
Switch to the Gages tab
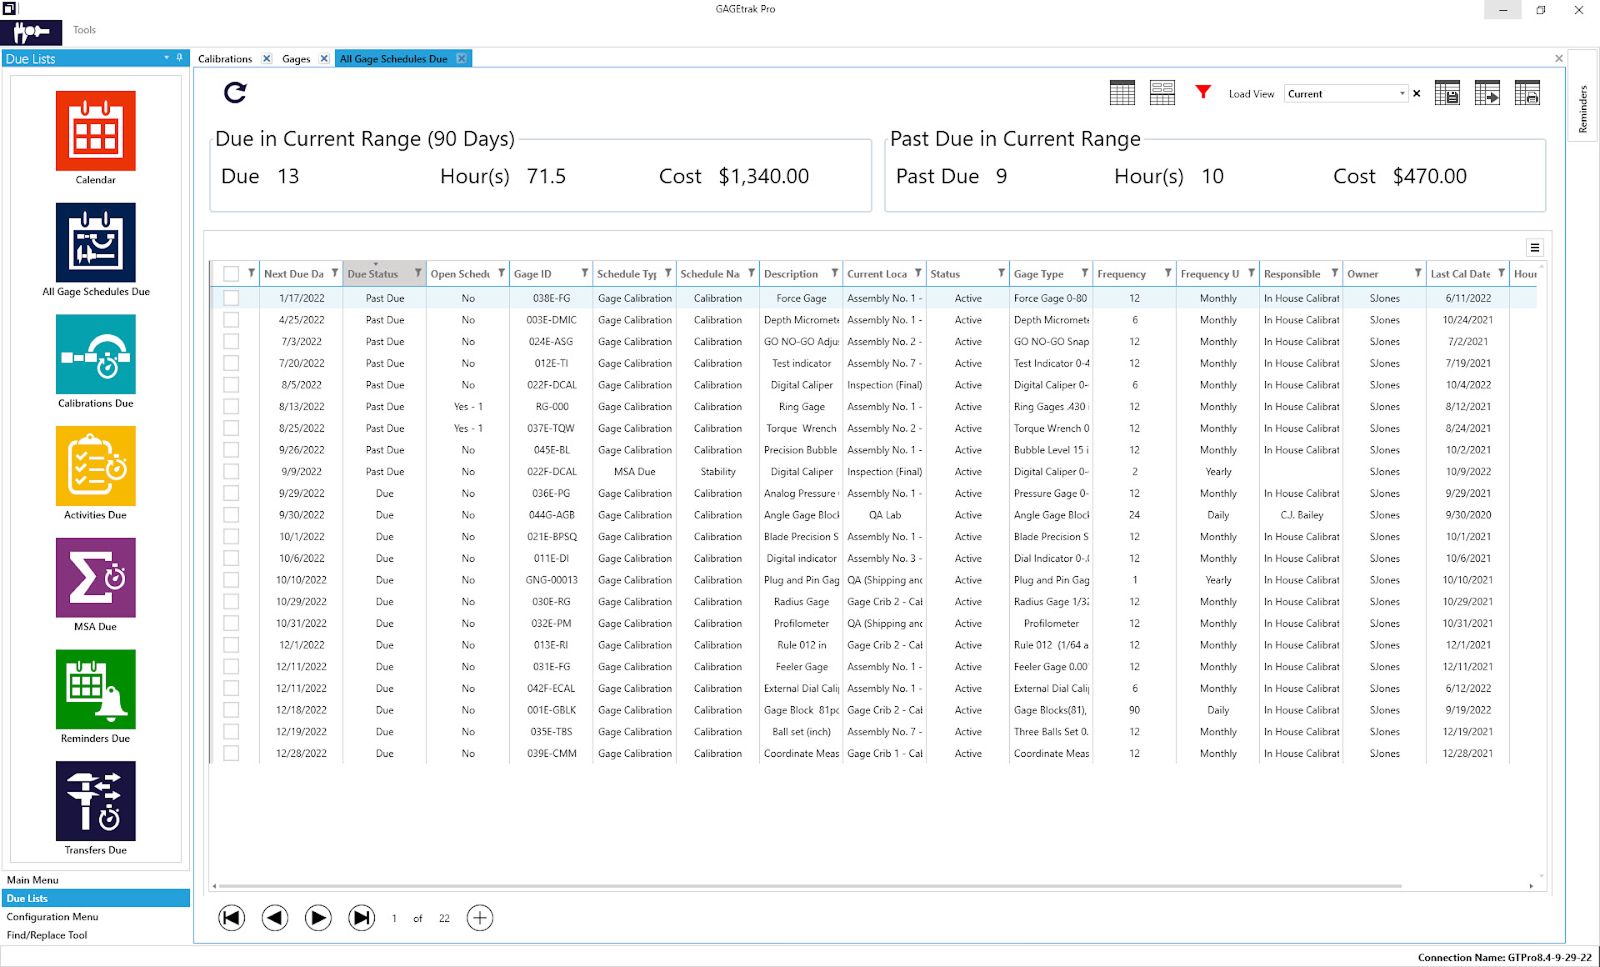coord(297,58)
